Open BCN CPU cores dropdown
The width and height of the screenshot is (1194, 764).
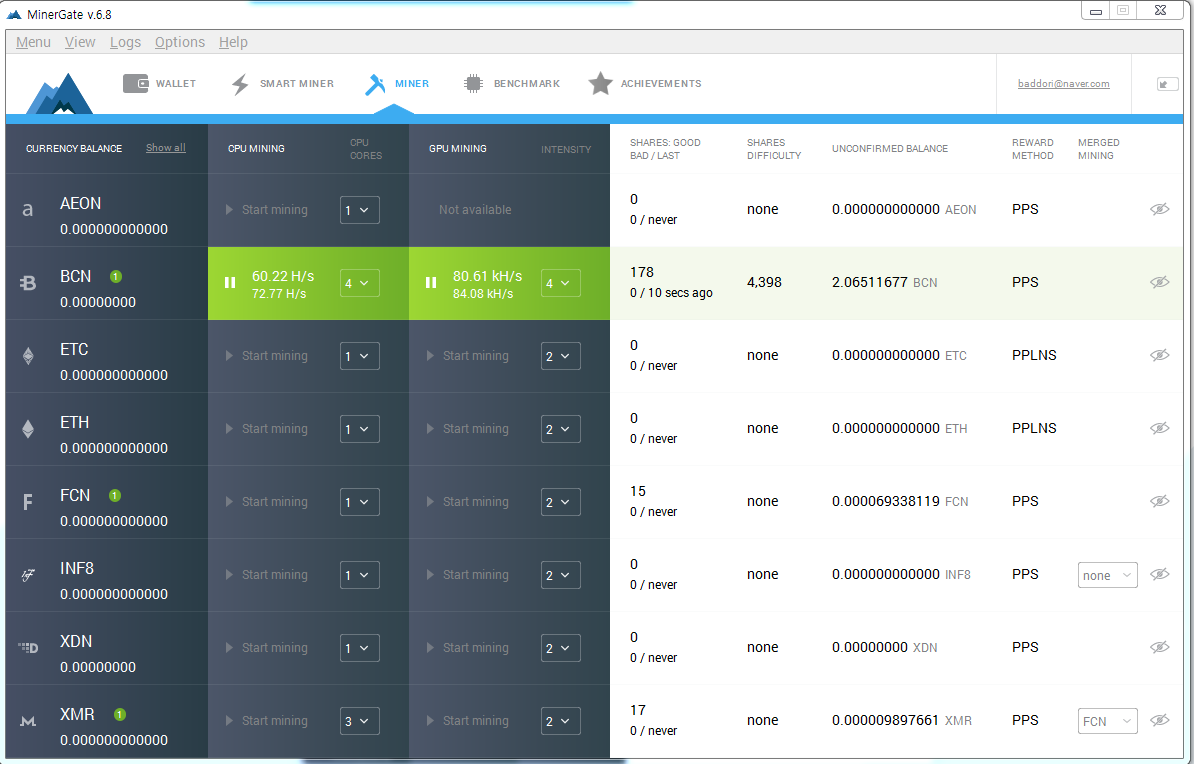[x=359, y=283]
